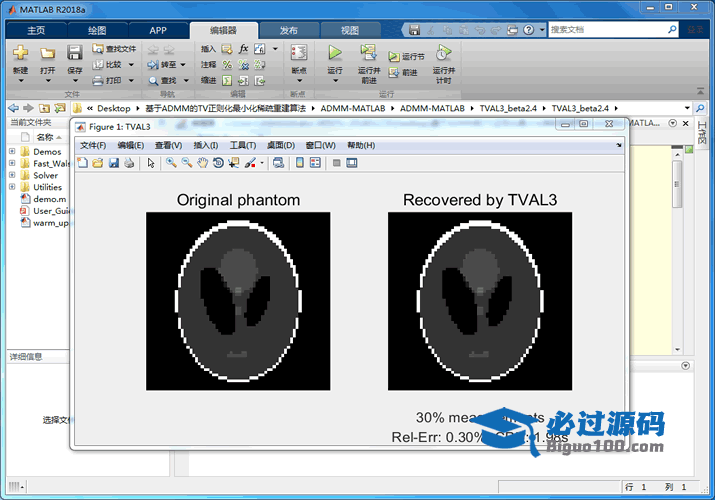Select the Rotate 3D tool
The image size is (715, 500).
218,163
